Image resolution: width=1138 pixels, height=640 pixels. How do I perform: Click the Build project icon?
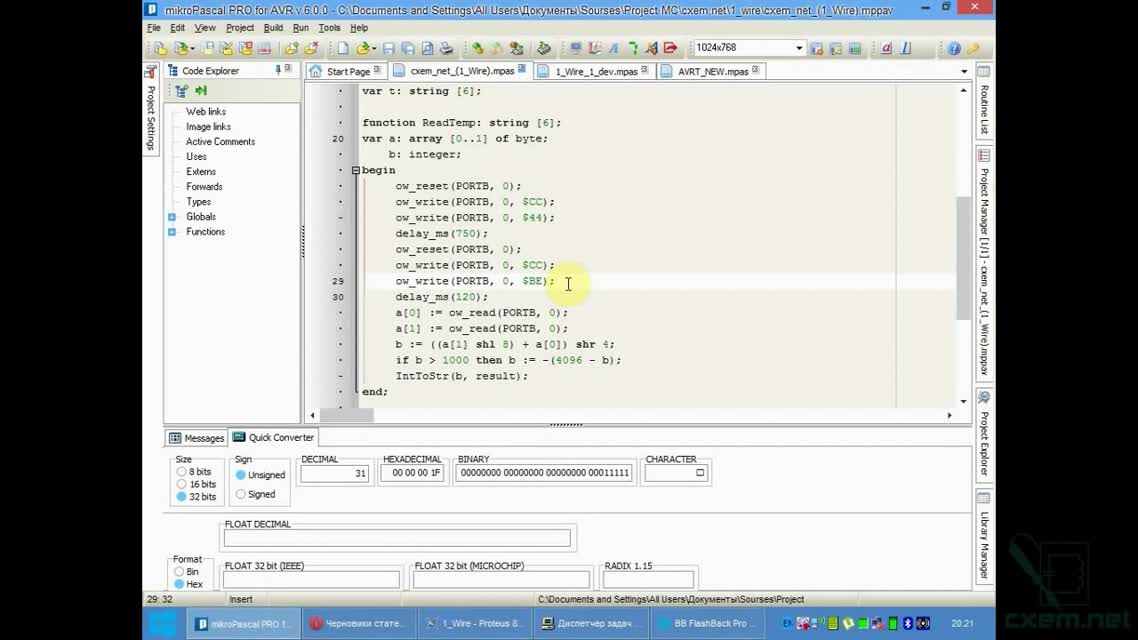pos(478,48)
